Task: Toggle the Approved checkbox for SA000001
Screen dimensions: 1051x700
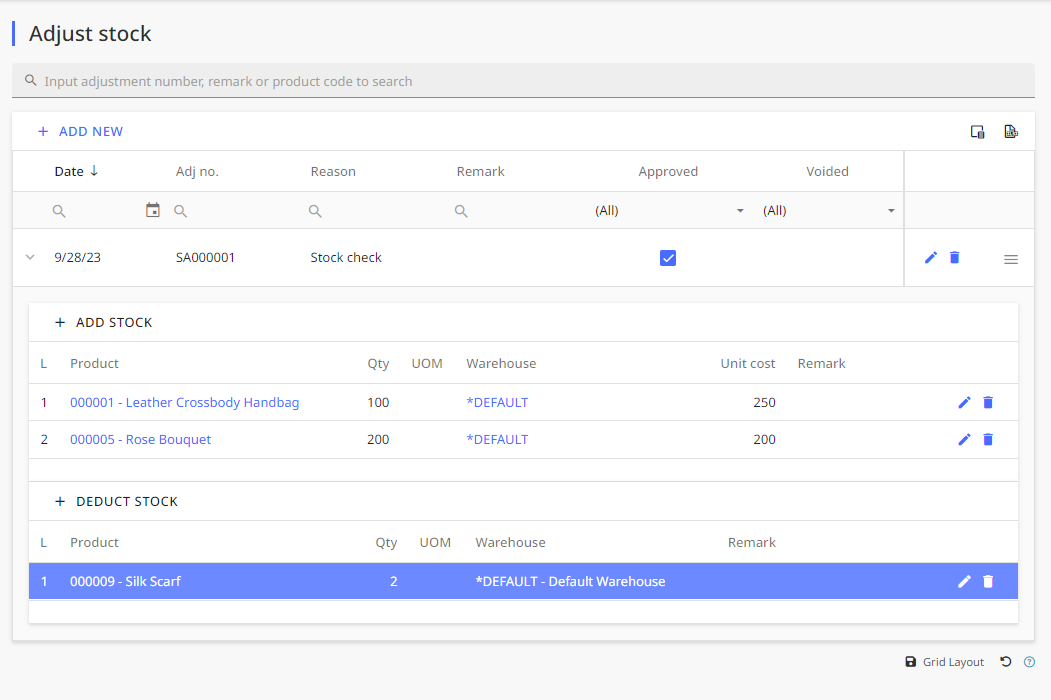Action: (x=668, y=258)
